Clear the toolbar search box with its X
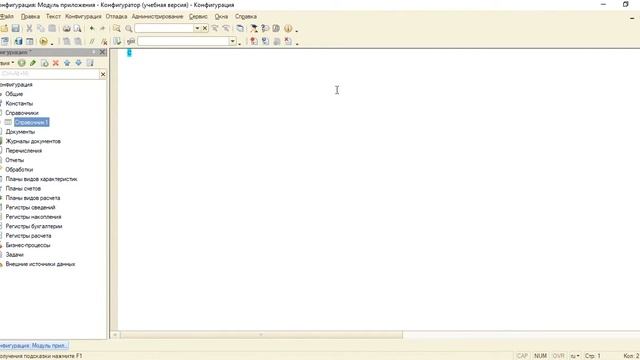 [x=205, y=28]
